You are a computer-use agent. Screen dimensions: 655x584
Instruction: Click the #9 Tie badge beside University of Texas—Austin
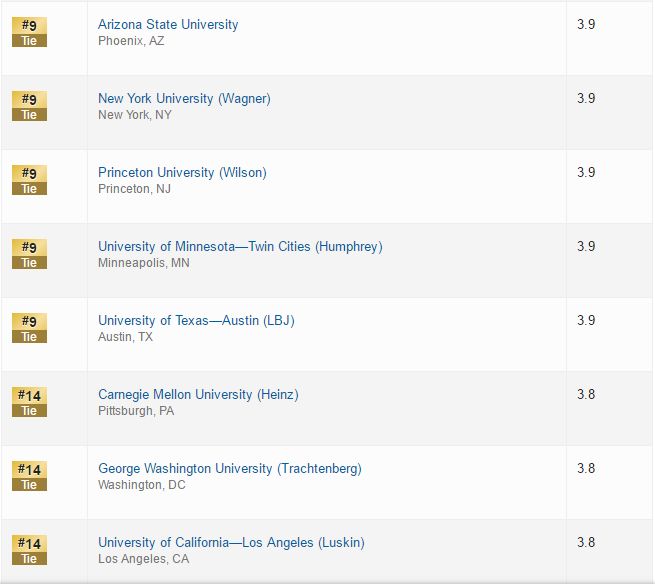point(29,328)
